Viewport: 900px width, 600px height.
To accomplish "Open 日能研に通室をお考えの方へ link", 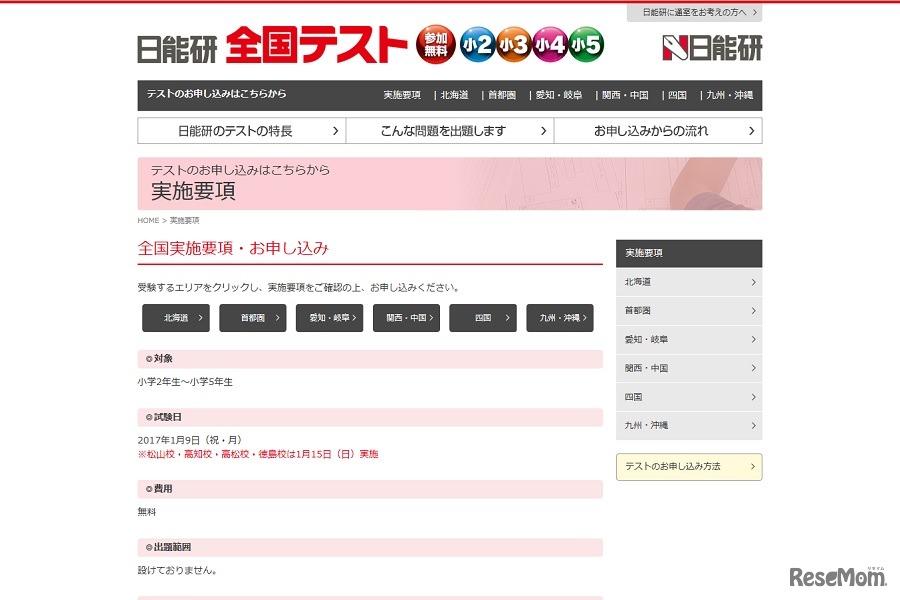I will point(695,12).
